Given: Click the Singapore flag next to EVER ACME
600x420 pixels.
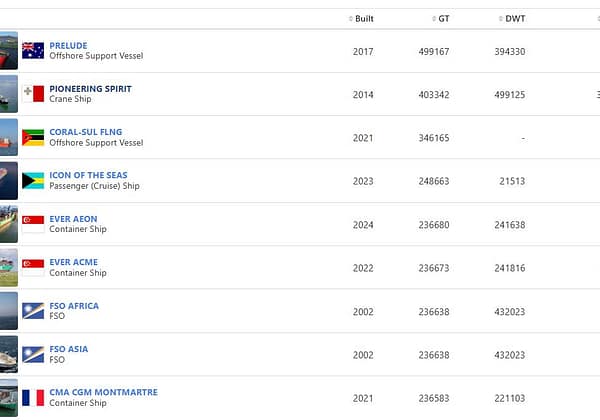Looking at the screenshot, I should tap(33, 268).
